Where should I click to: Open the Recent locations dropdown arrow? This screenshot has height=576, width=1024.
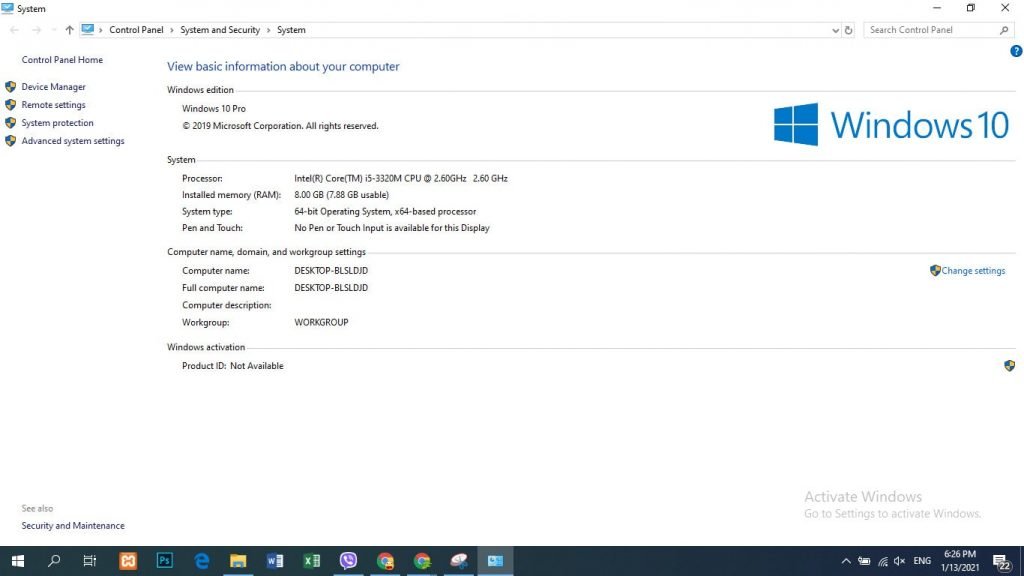coord(54,30)
